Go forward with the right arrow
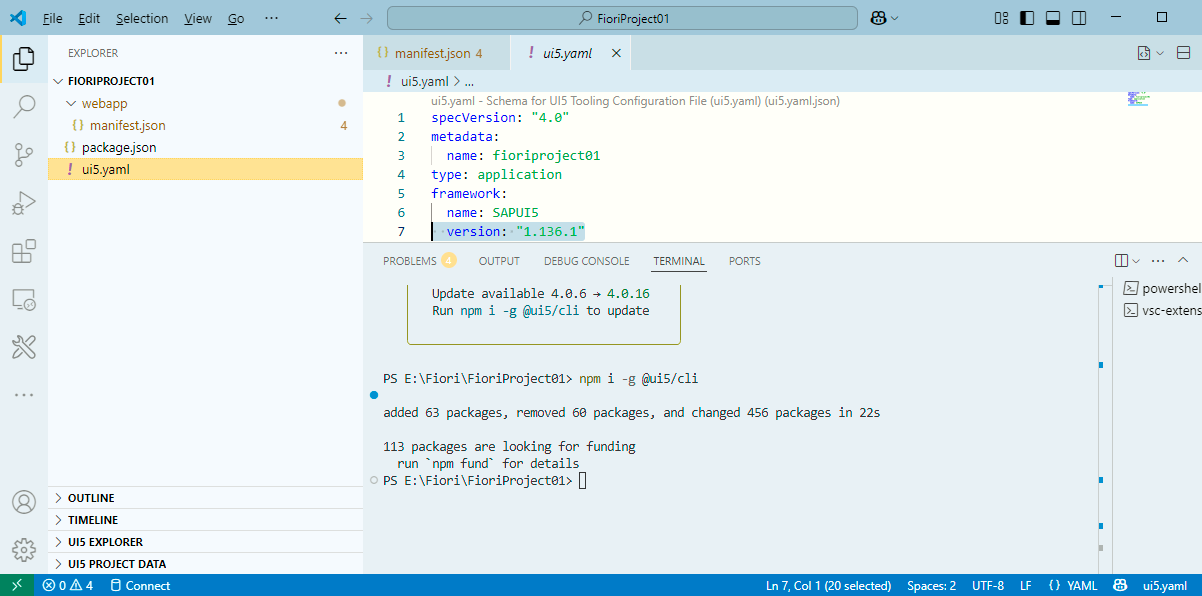 pyautogui.click(x=366, y=18)
